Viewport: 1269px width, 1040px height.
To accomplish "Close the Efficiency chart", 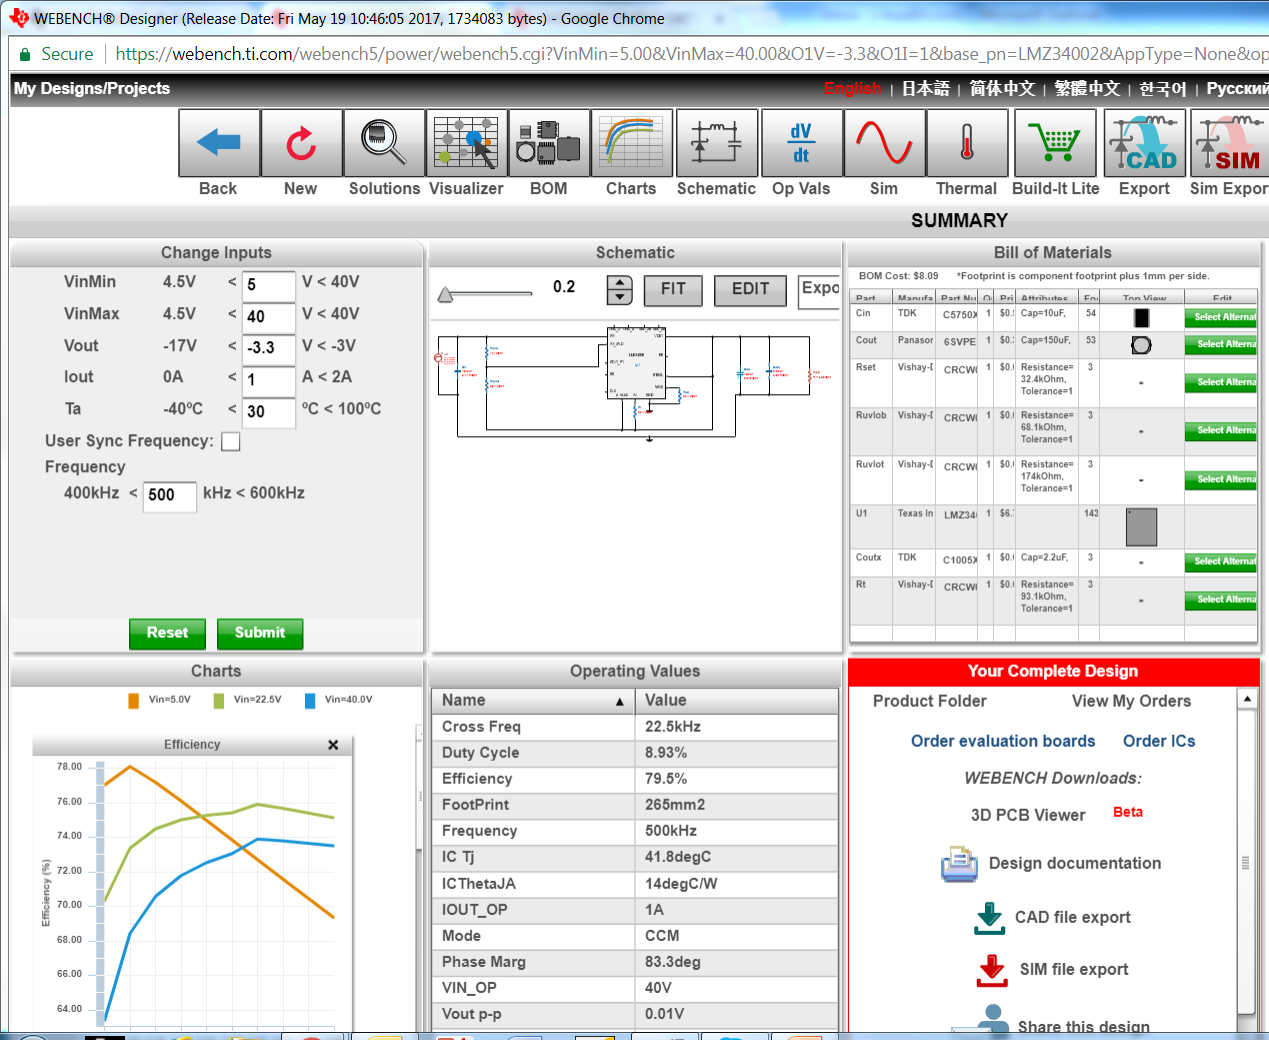I will 333,745.
